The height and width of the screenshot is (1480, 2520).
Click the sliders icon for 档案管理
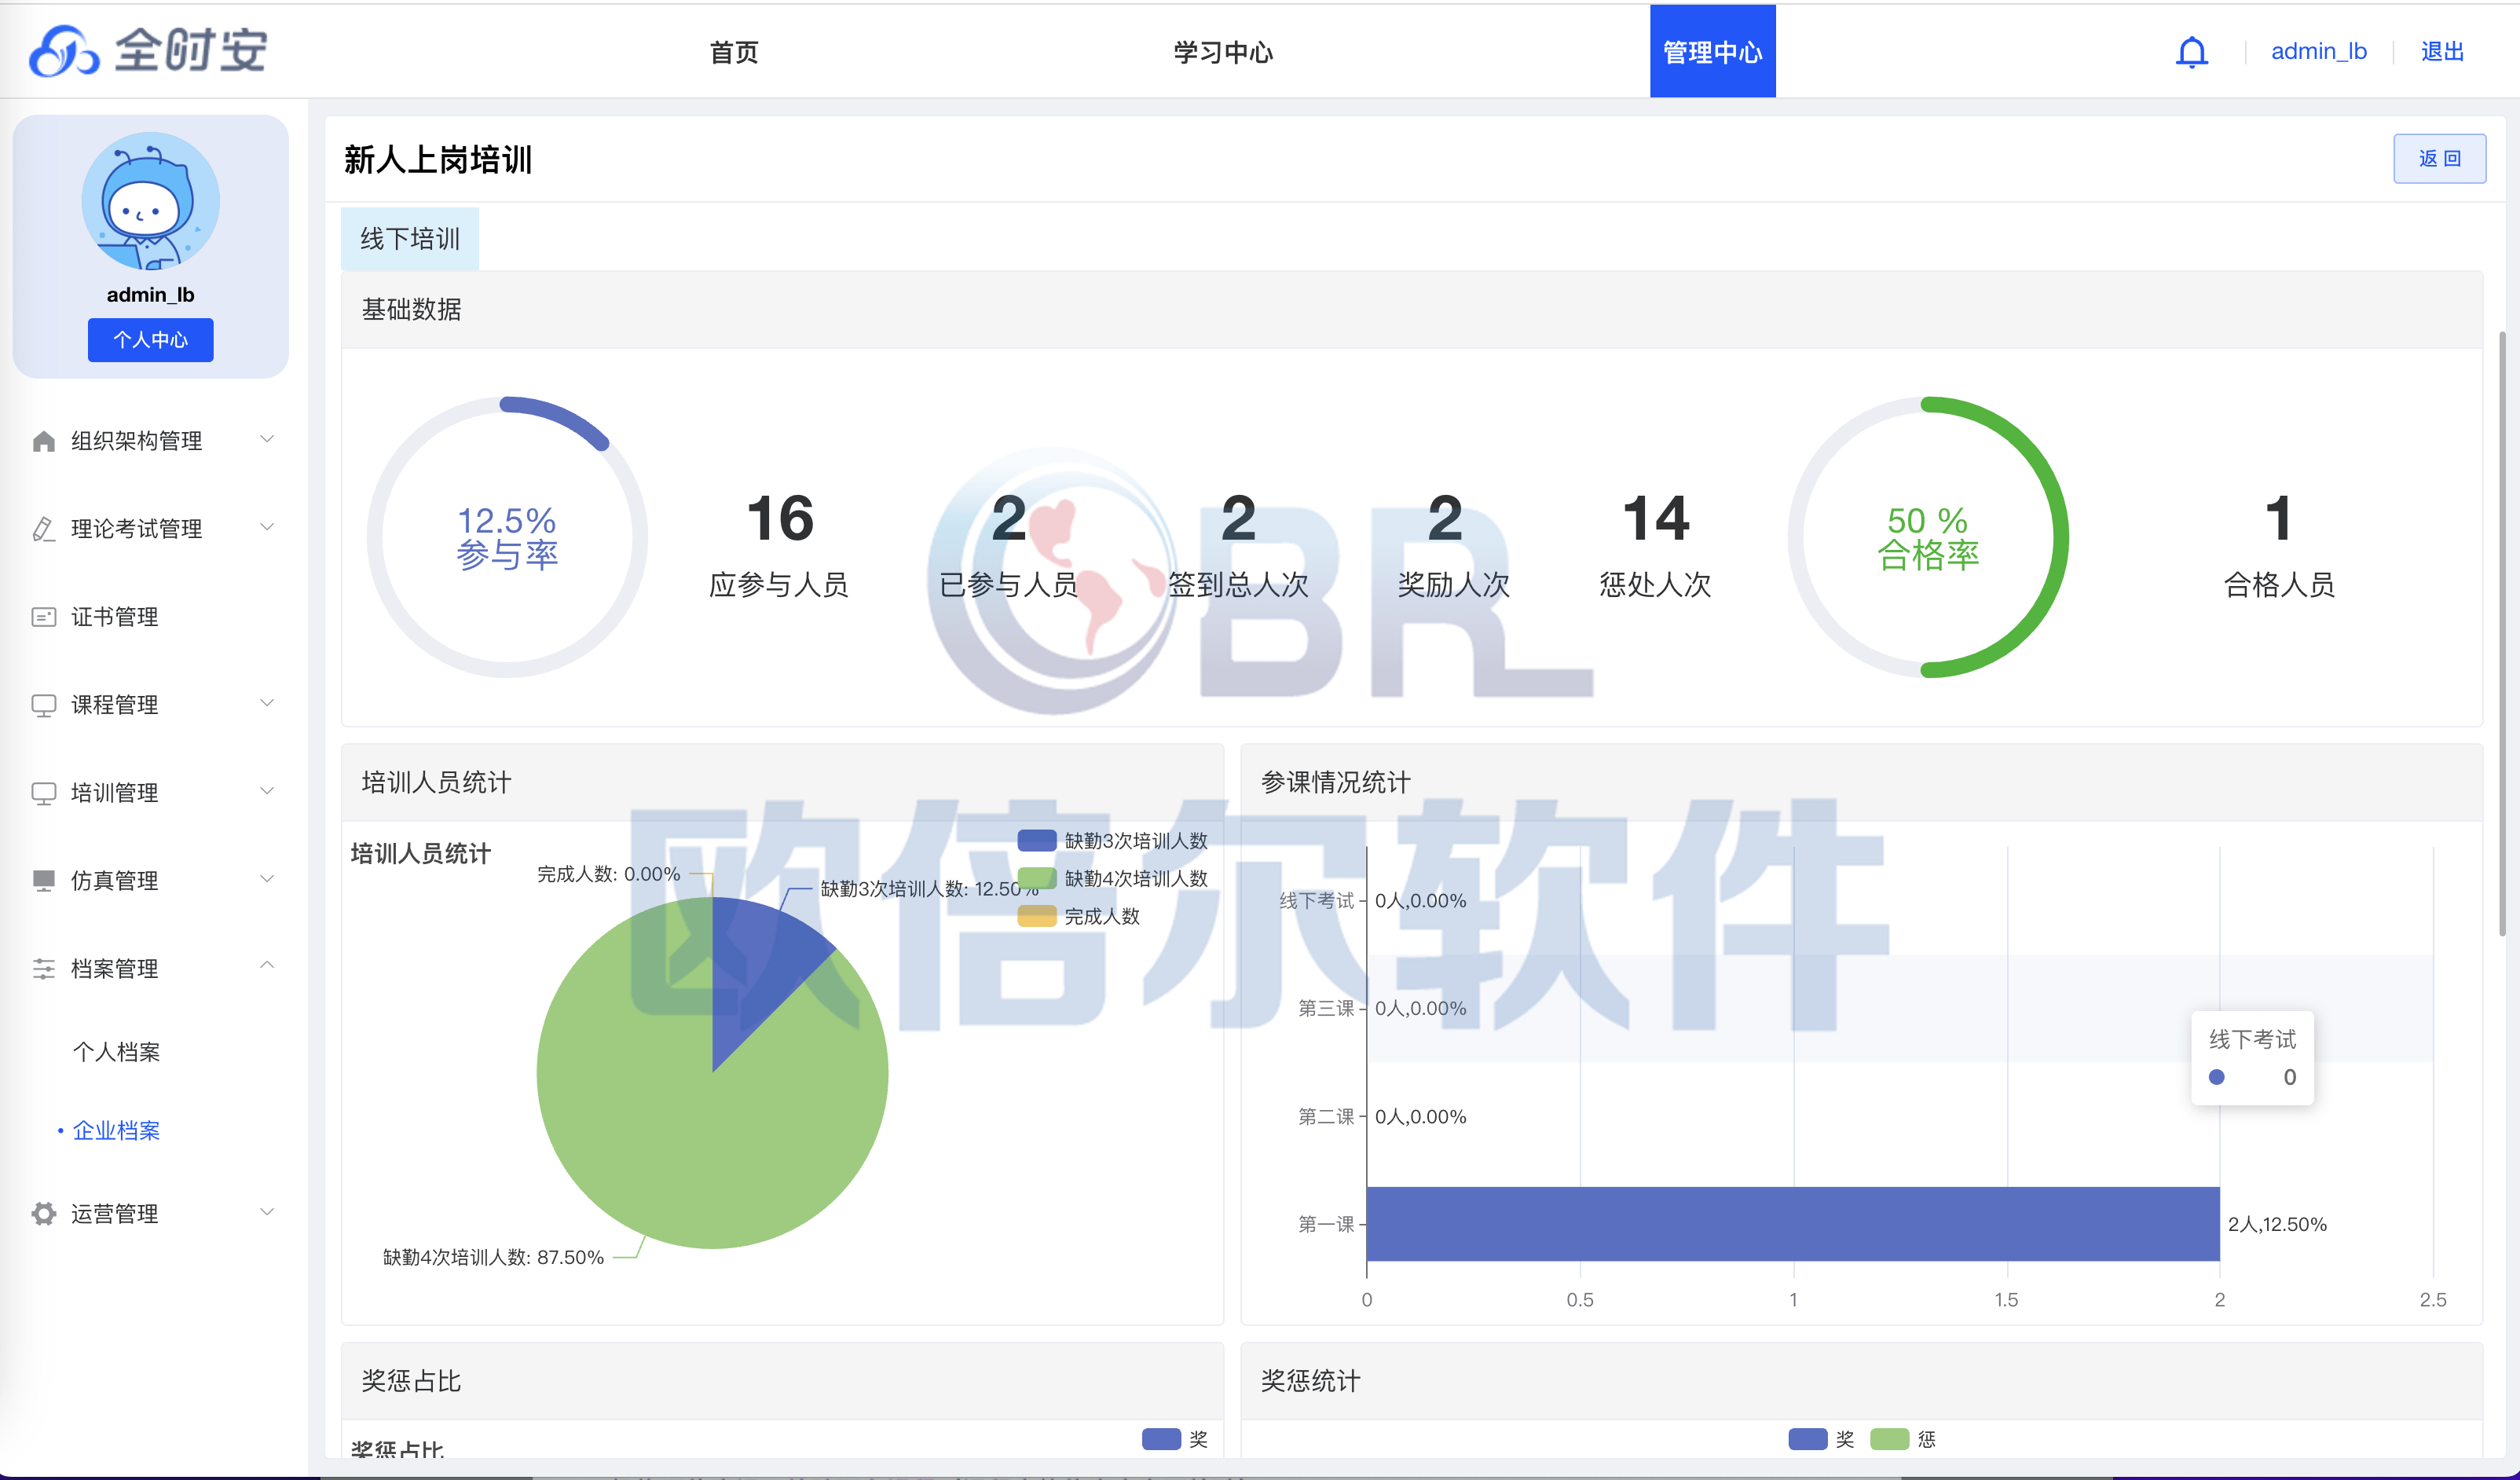(43, 969)
